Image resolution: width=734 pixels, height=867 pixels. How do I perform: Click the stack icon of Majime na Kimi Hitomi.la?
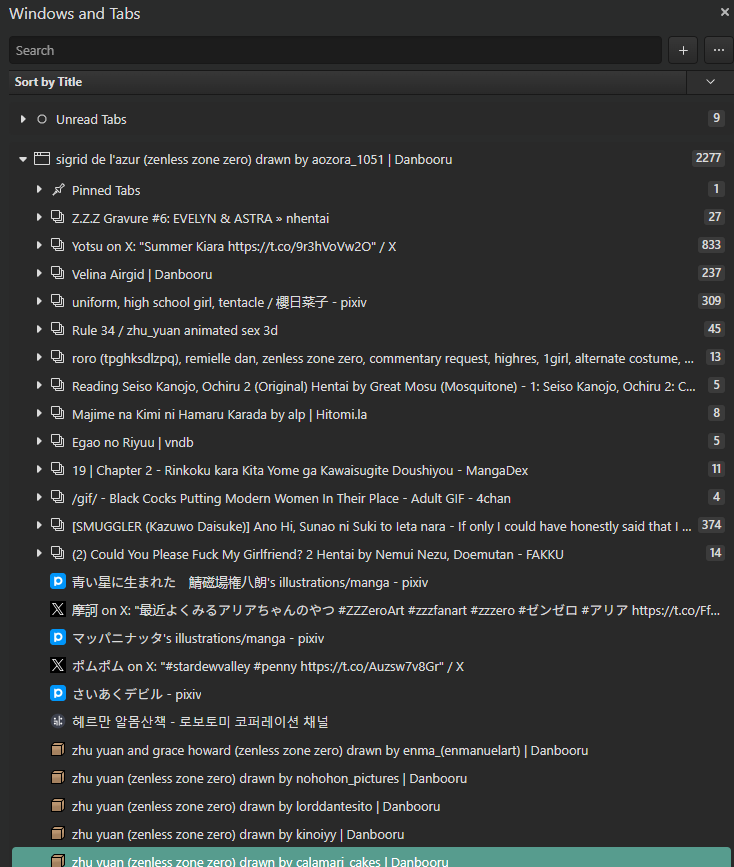pyautogui.click(x=58, y=412)
